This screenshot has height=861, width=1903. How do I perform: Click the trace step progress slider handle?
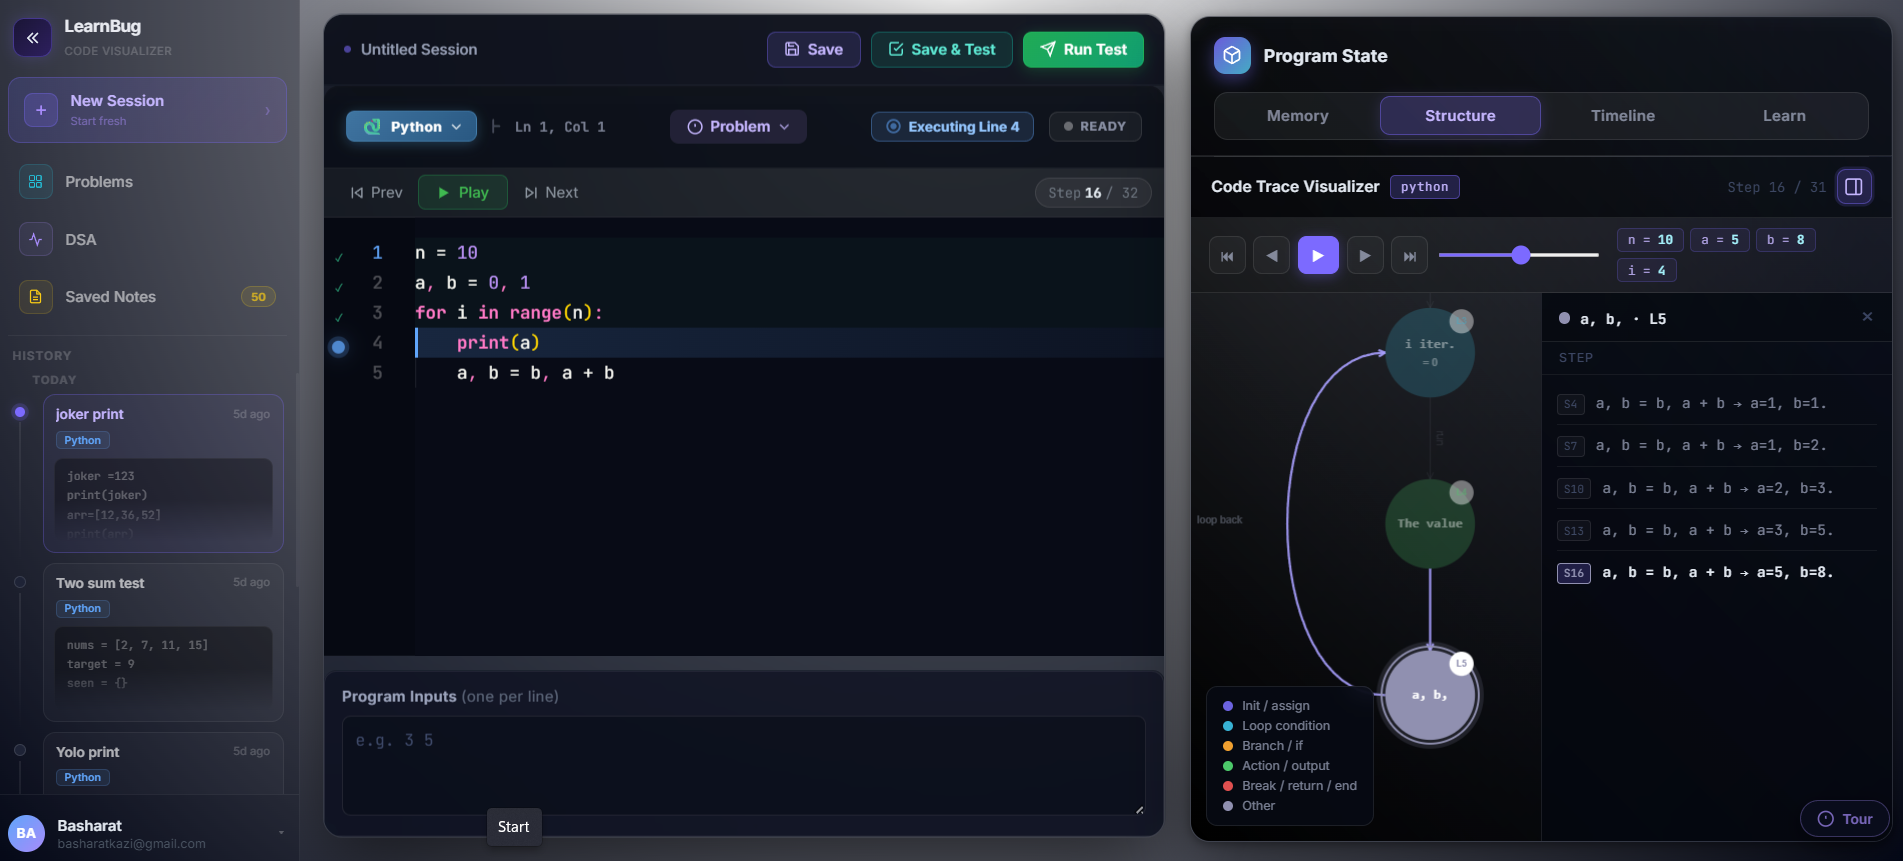tap(1521, 255)
